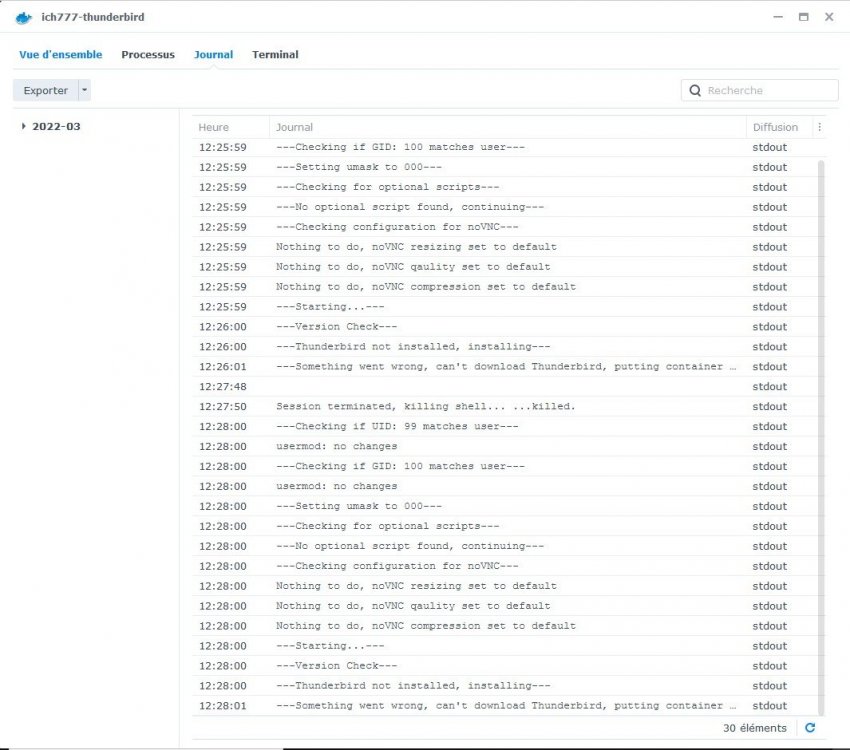Click the '30 éléments' count label

pyautogui.click(x=755, y=728)
